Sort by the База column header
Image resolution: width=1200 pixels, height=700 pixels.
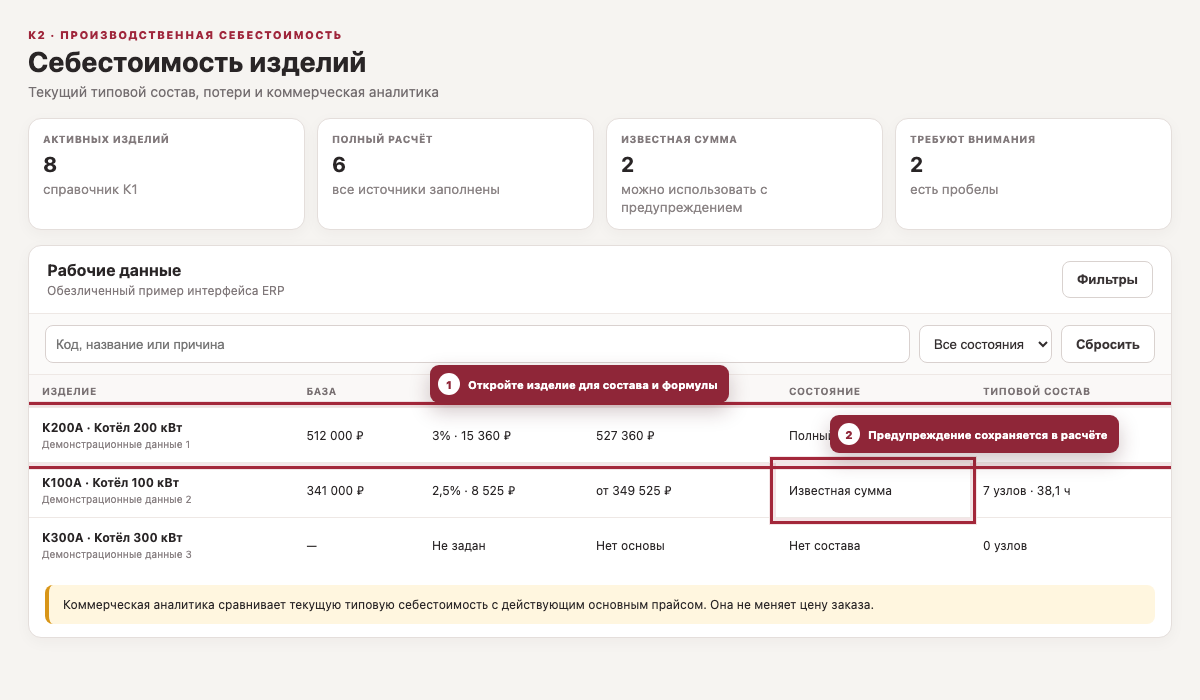point(321,391)
